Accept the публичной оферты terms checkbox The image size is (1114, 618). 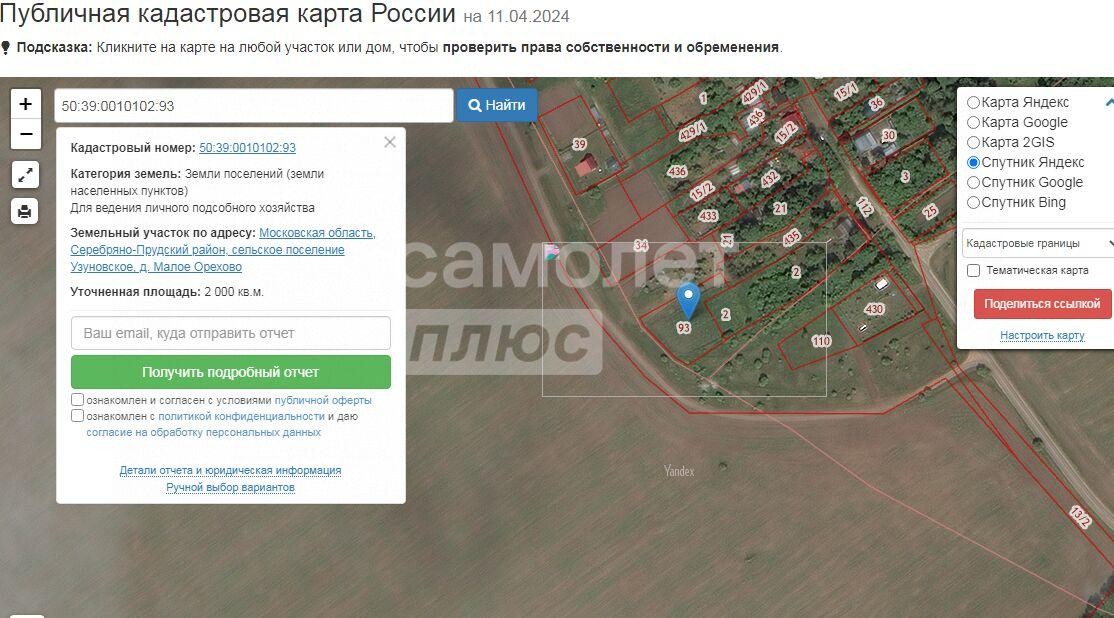(77, 400)
